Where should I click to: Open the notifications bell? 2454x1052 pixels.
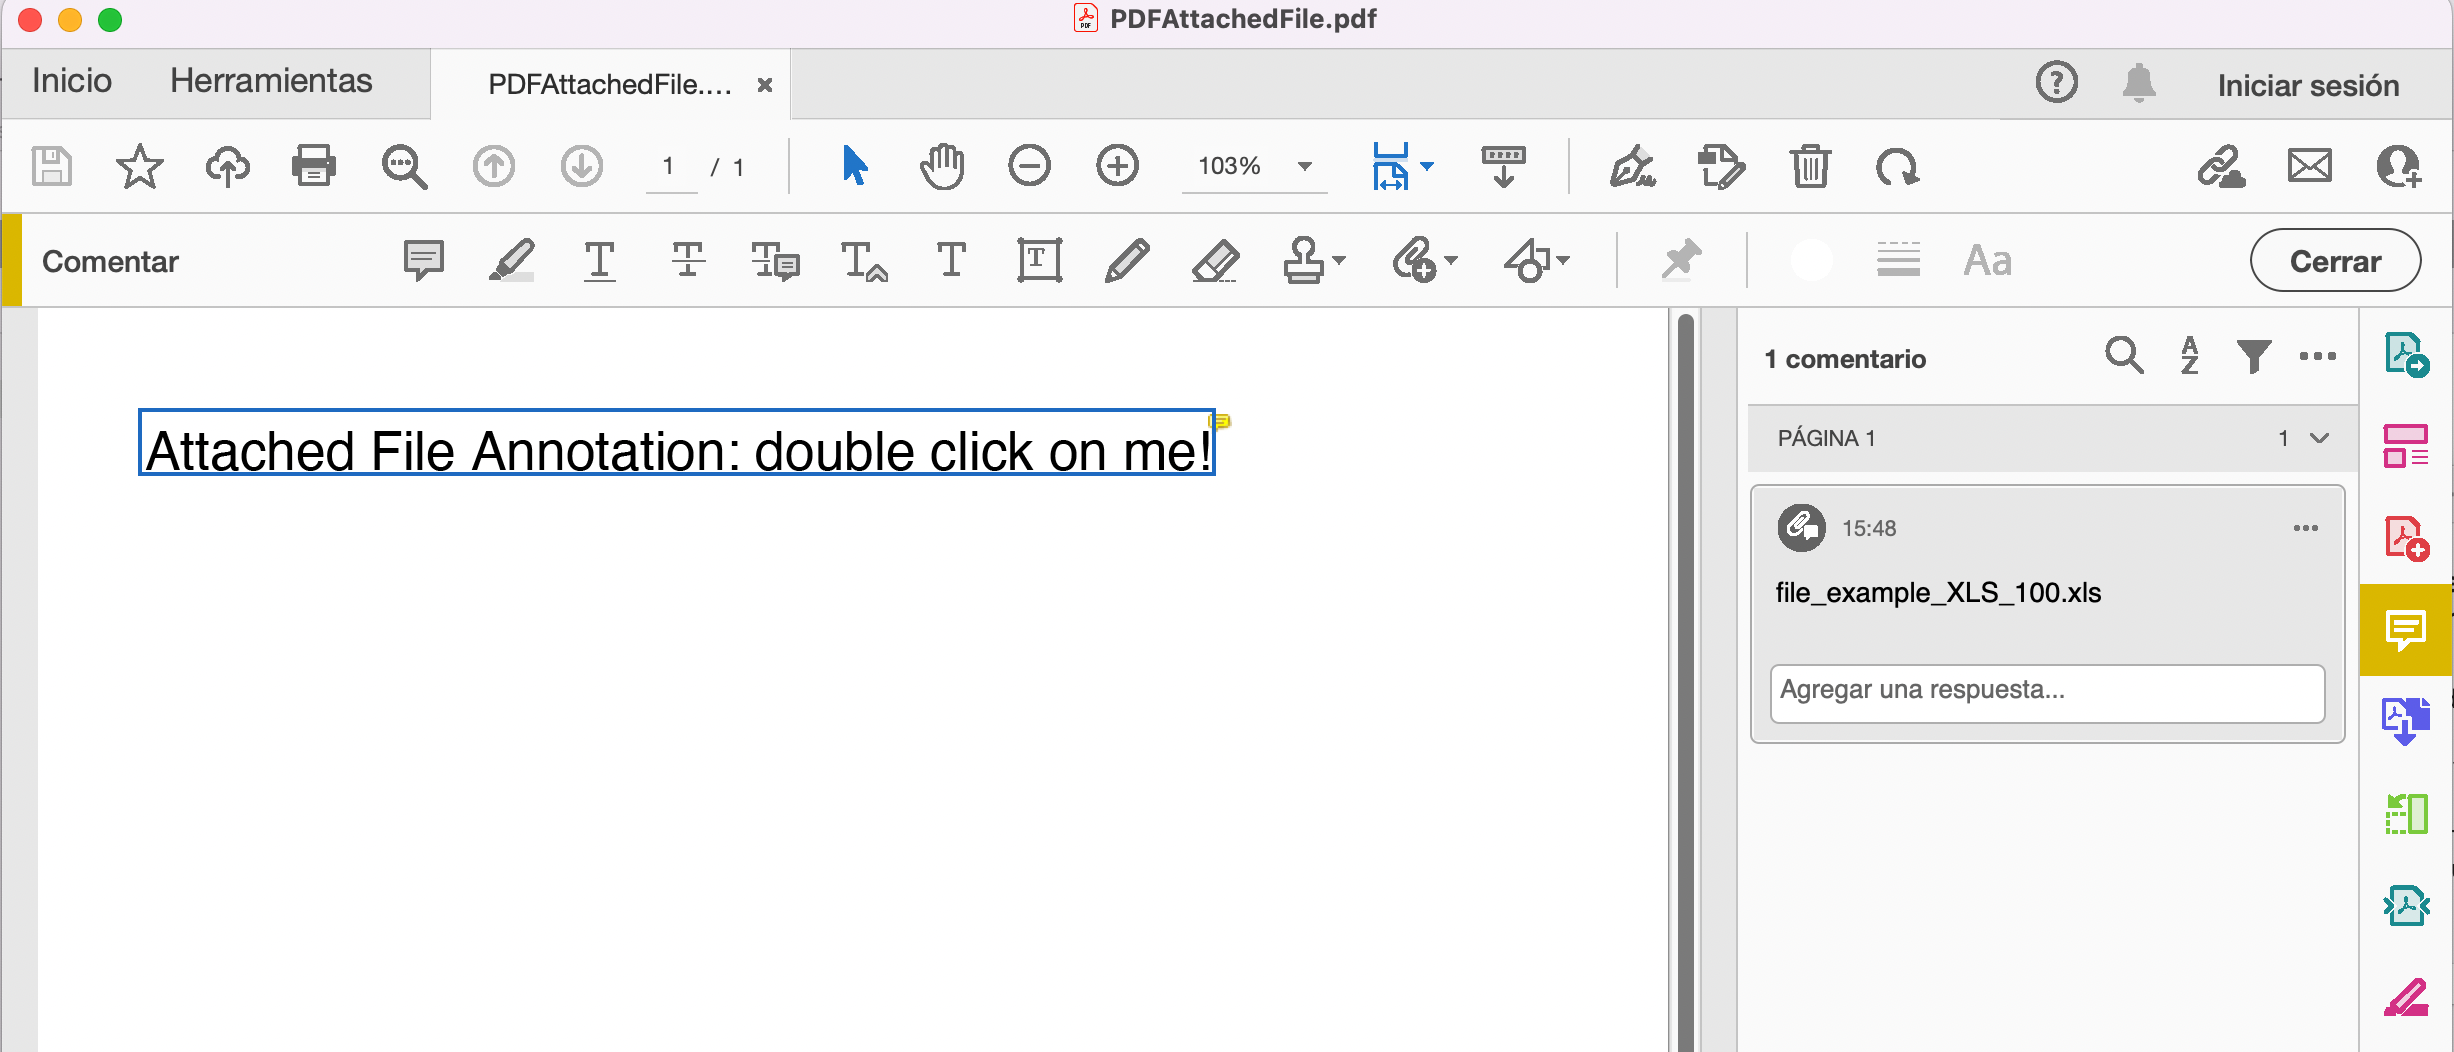click(2139, 82)
